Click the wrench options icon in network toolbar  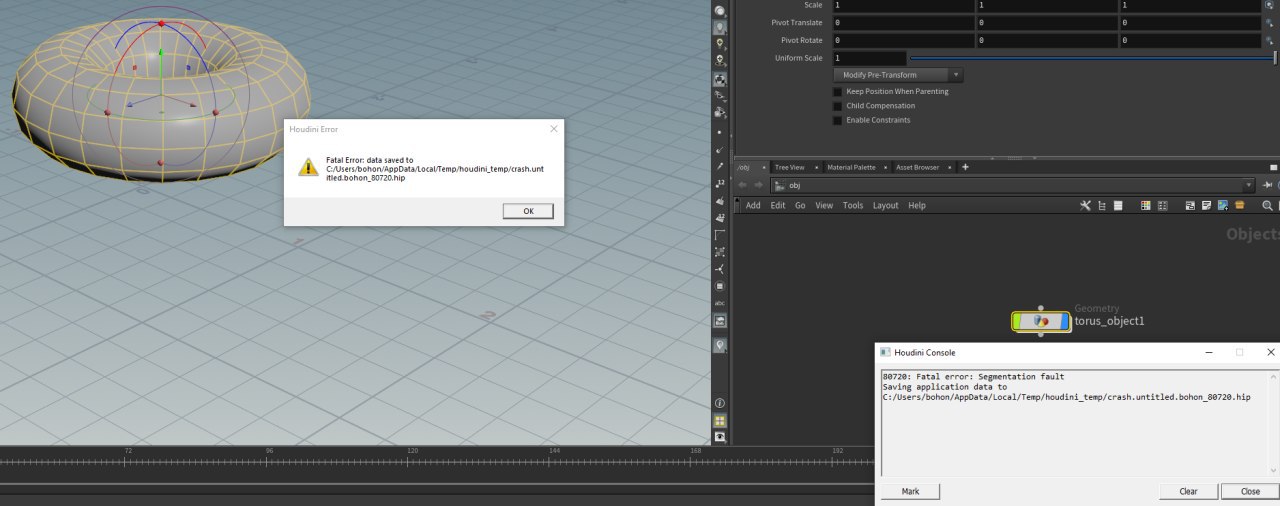tap(1086, 205)
